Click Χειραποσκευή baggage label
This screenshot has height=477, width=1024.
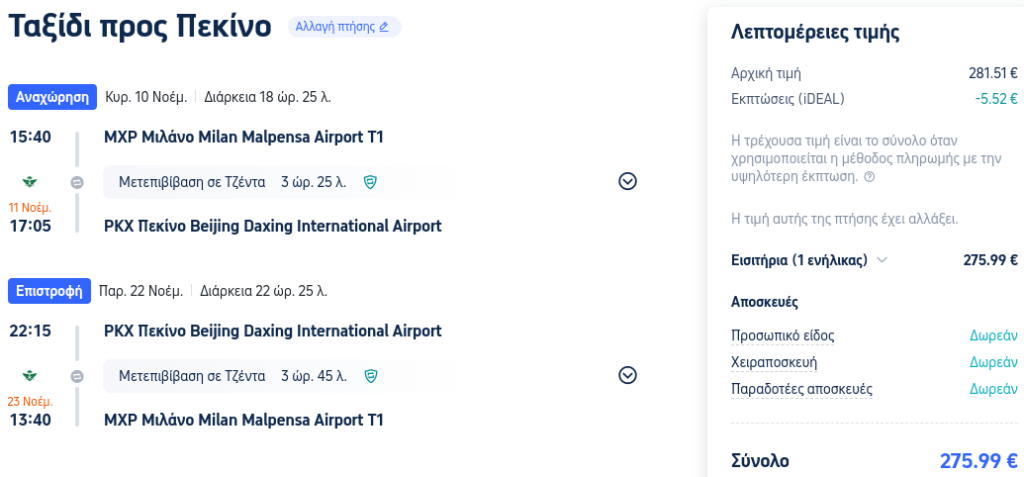tap(774, 362)
